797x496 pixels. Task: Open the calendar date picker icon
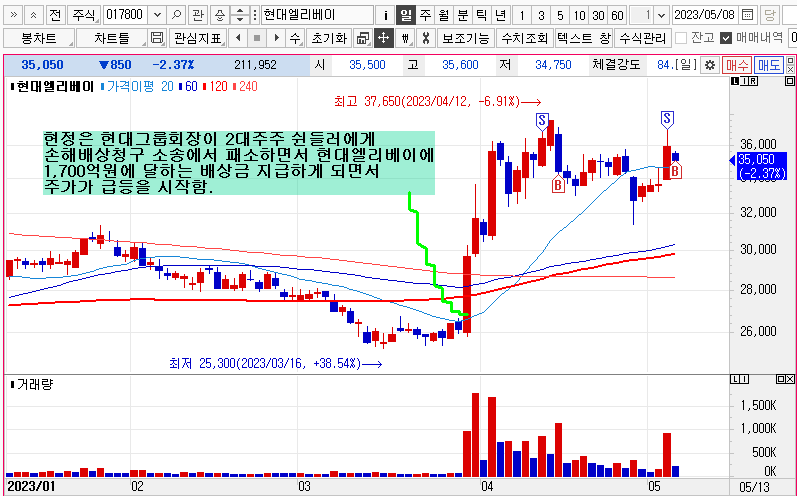coord(747,15)
